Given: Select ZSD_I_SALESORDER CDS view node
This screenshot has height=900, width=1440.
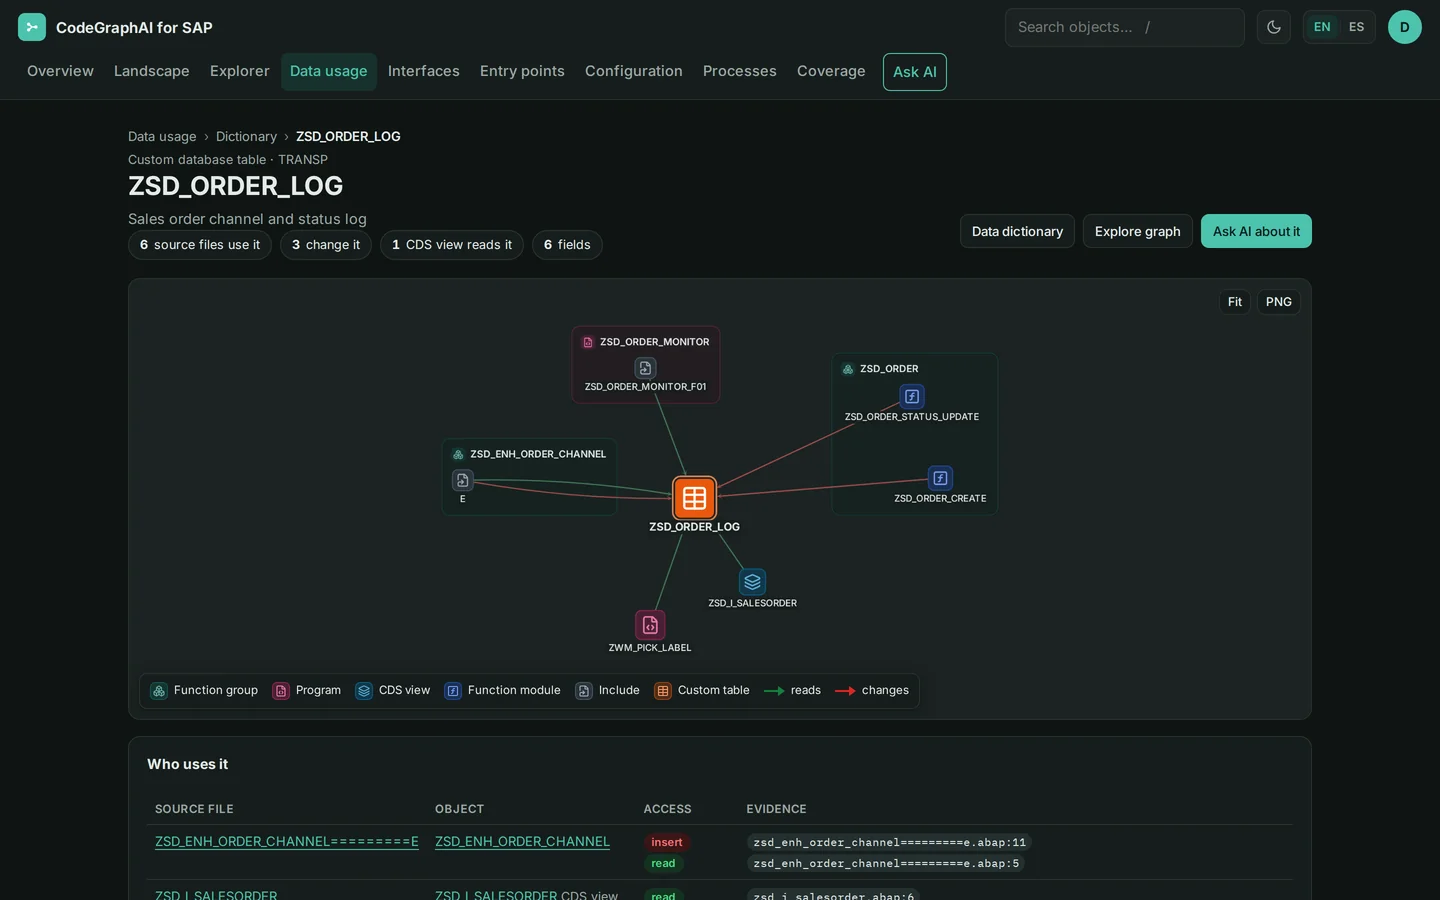Looking at the screenshot, I should pos(752,582).
